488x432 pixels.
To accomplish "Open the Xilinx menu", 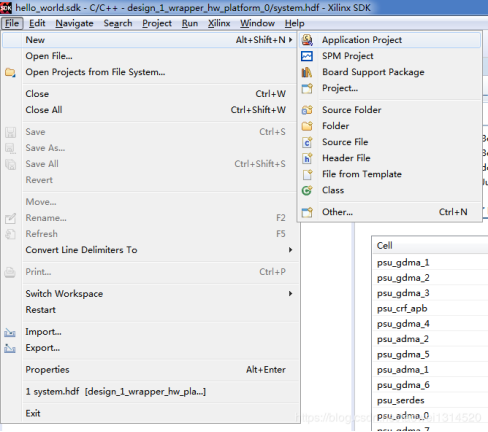I will pyautogui.click(x=219, y=23).
